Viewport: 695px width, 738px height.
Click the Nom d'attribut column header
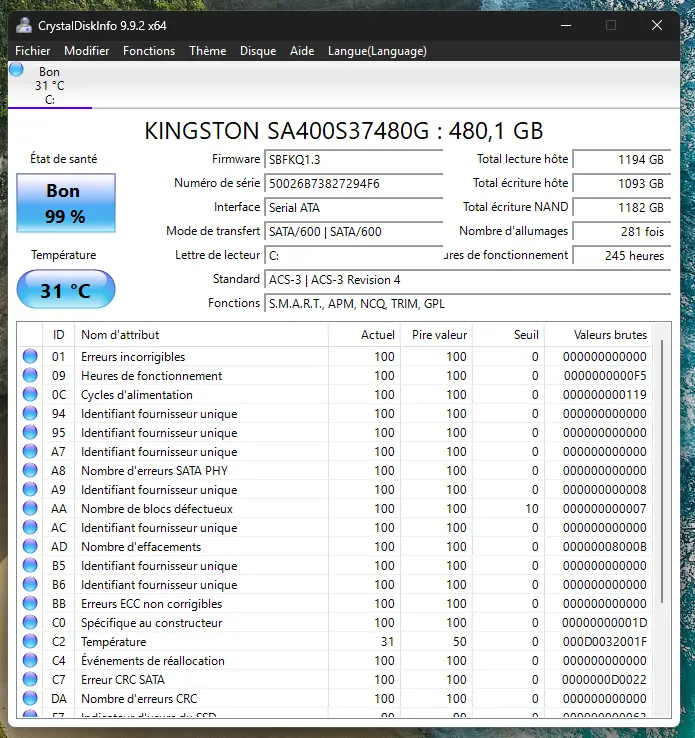pyautogui.click(x=201, y=335)
